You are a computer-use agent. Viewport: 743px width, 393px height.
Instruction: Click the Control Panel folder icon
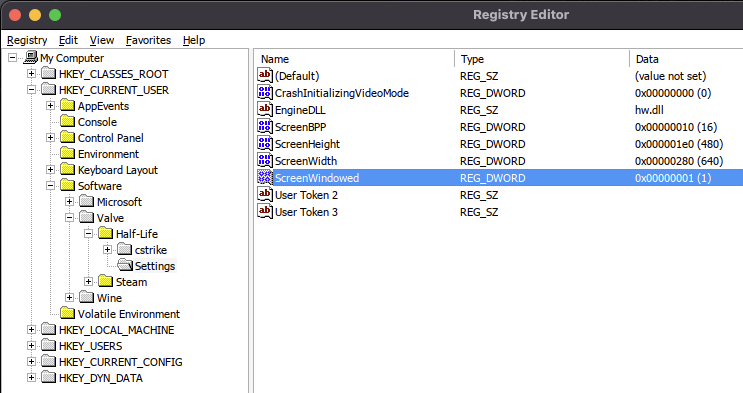[68, 137]
